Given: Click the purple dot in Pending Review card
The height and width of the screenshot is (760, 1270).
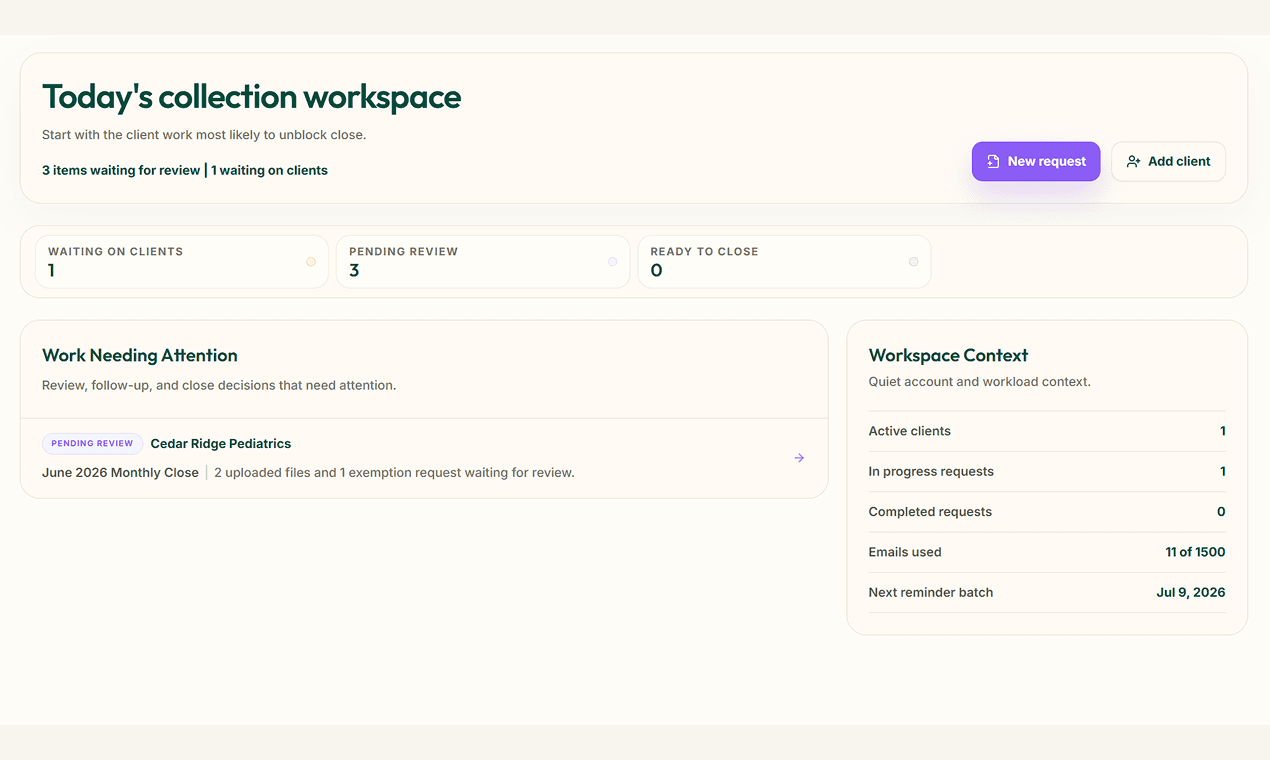Looking at the screenshot, I should [612, 262].
